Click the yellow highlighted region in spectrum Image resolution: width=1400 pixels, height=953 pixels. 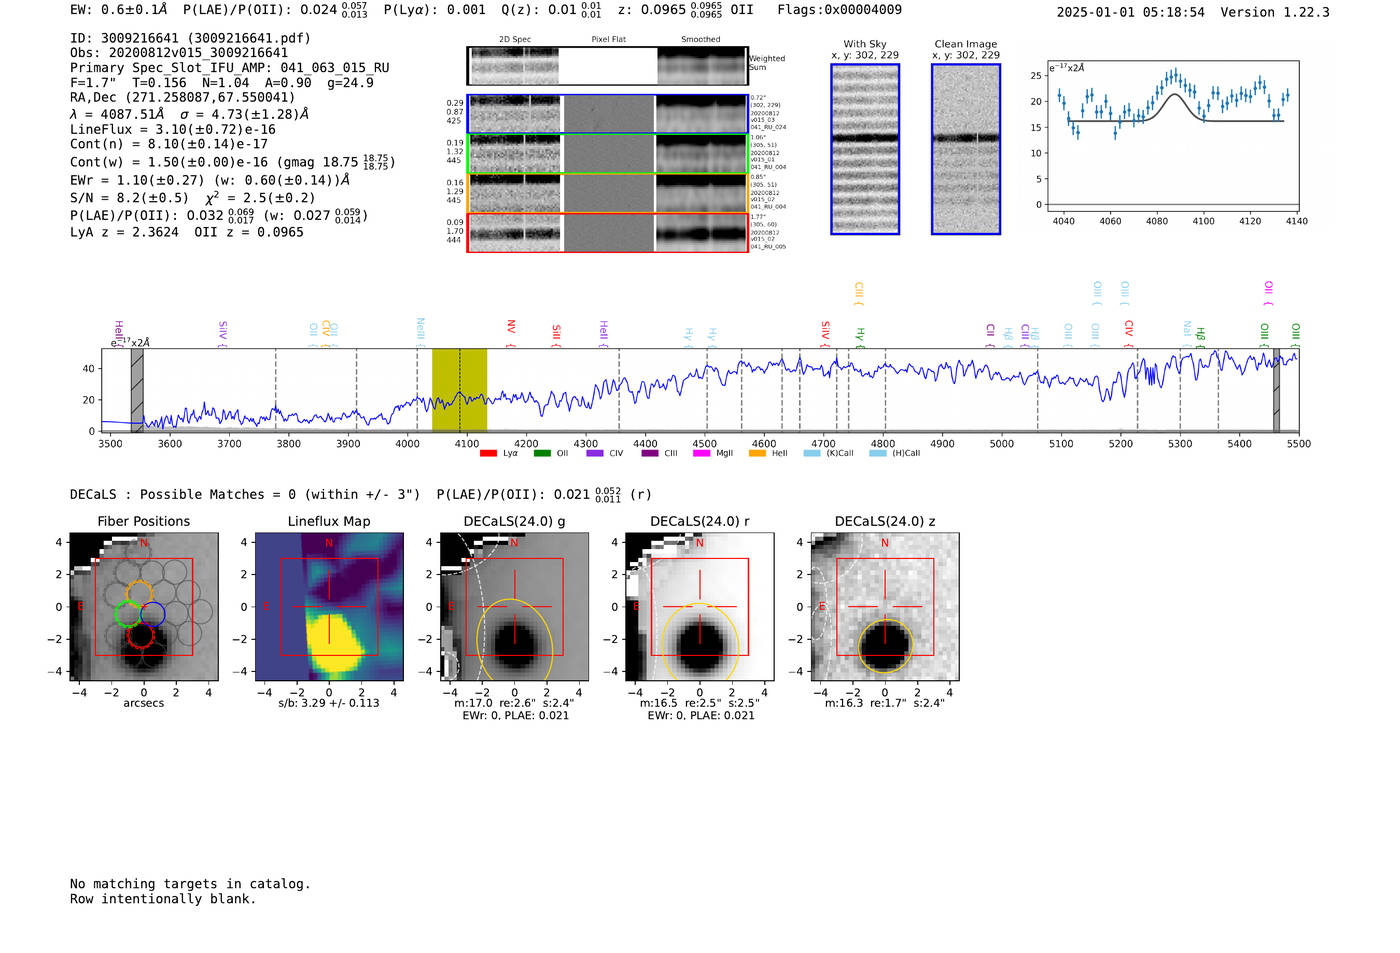coord(459,390)
